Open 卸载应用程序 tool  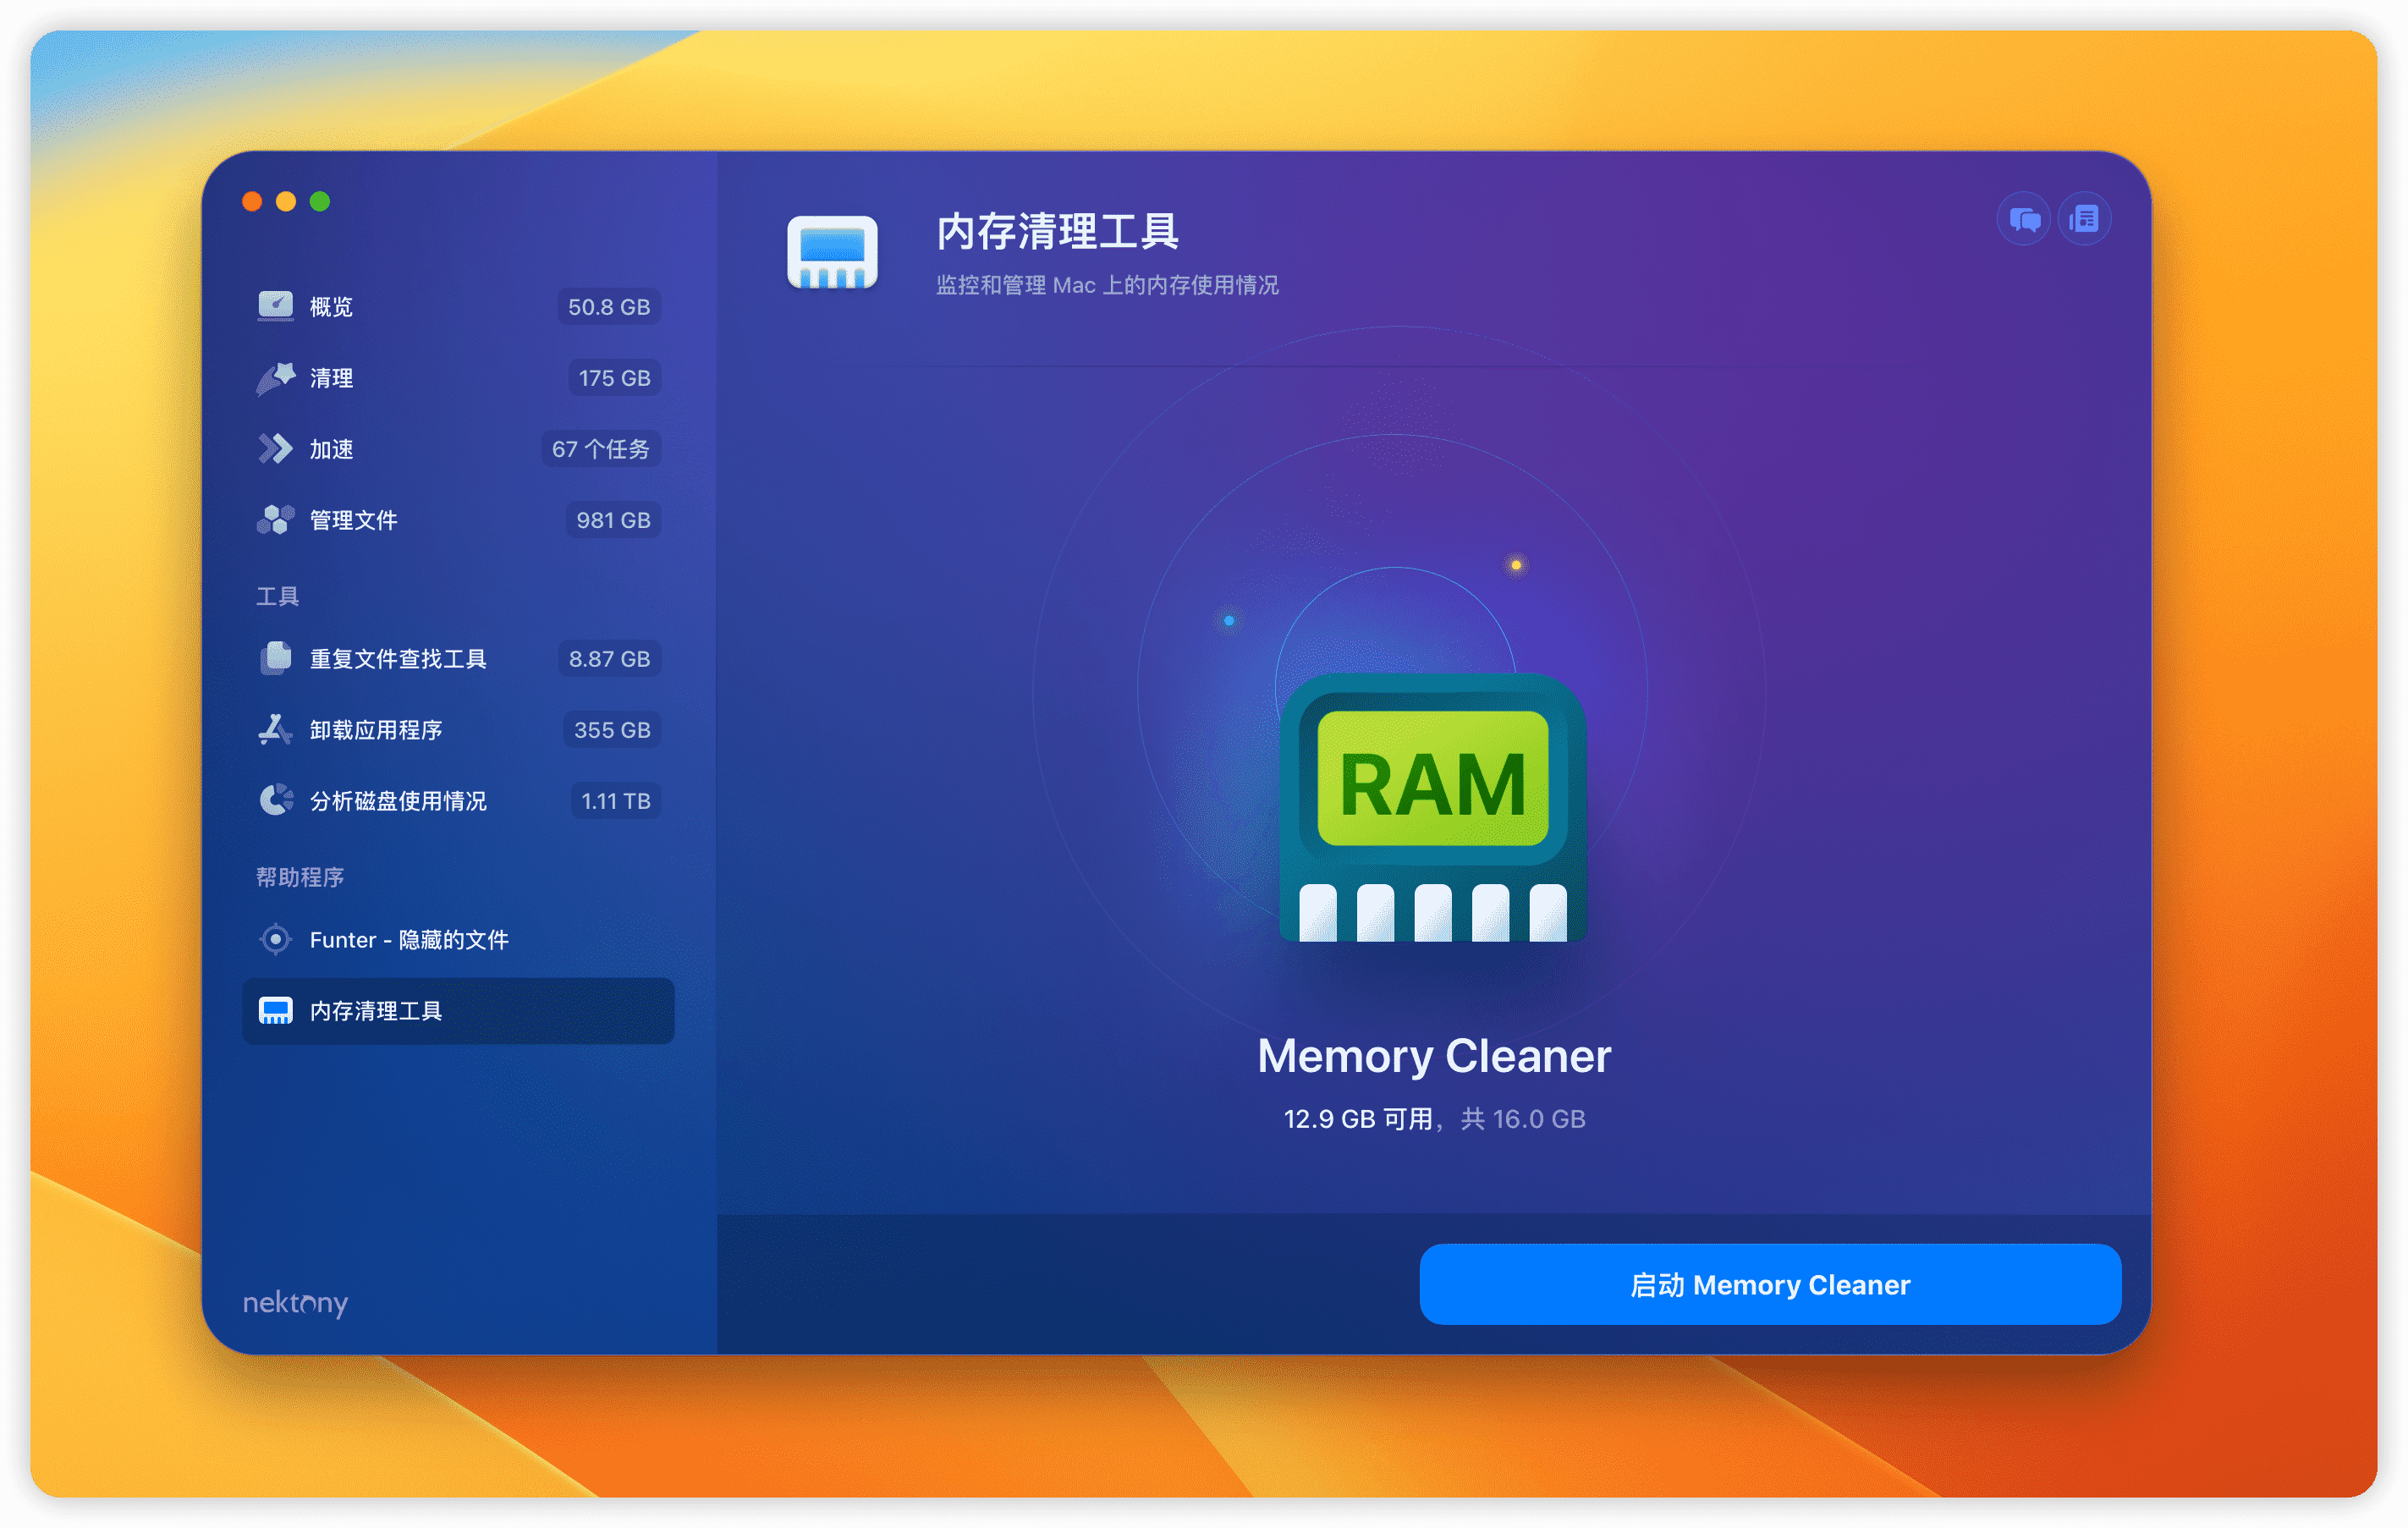click(x=458, y=730)
